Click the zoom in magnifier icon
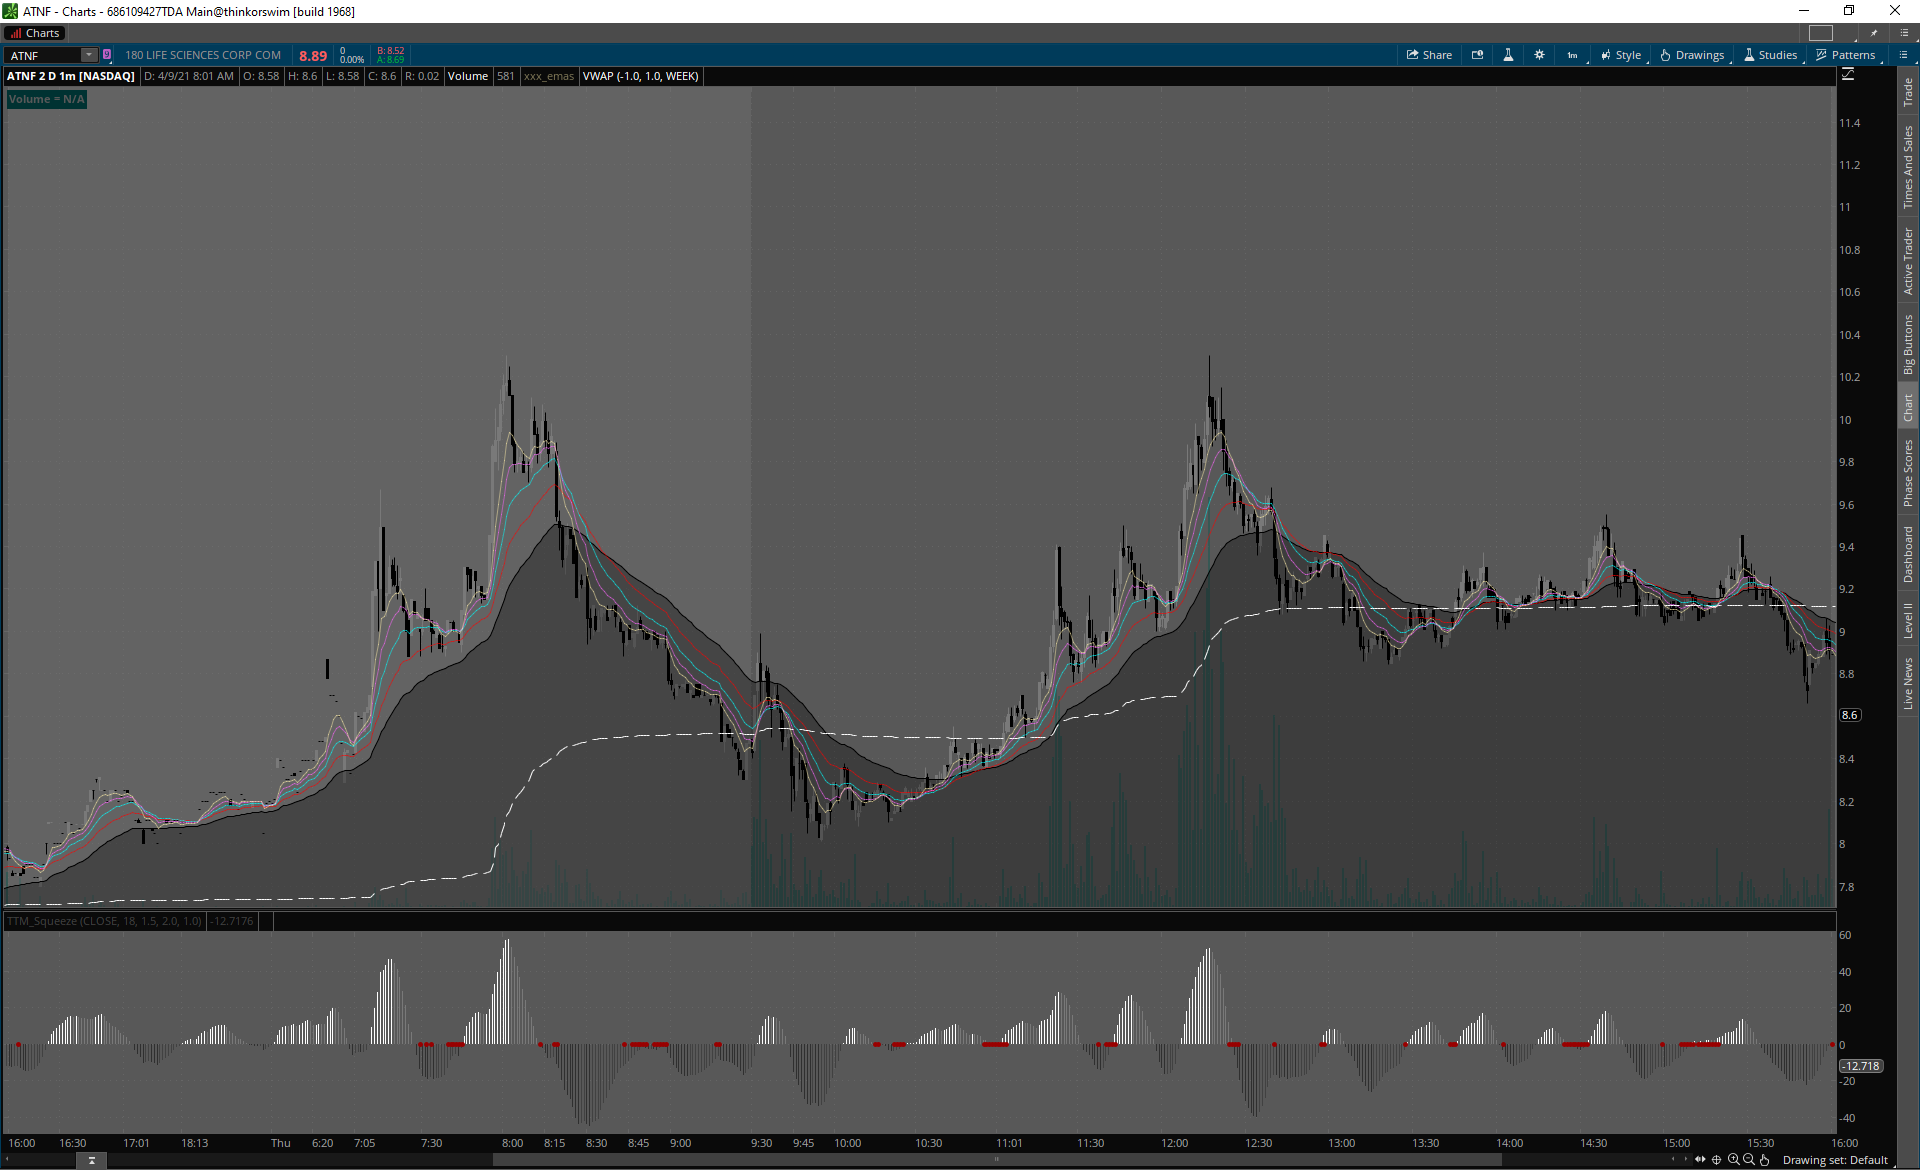Screen dimensions: 1920x1170 [x=1733, y=1160]
